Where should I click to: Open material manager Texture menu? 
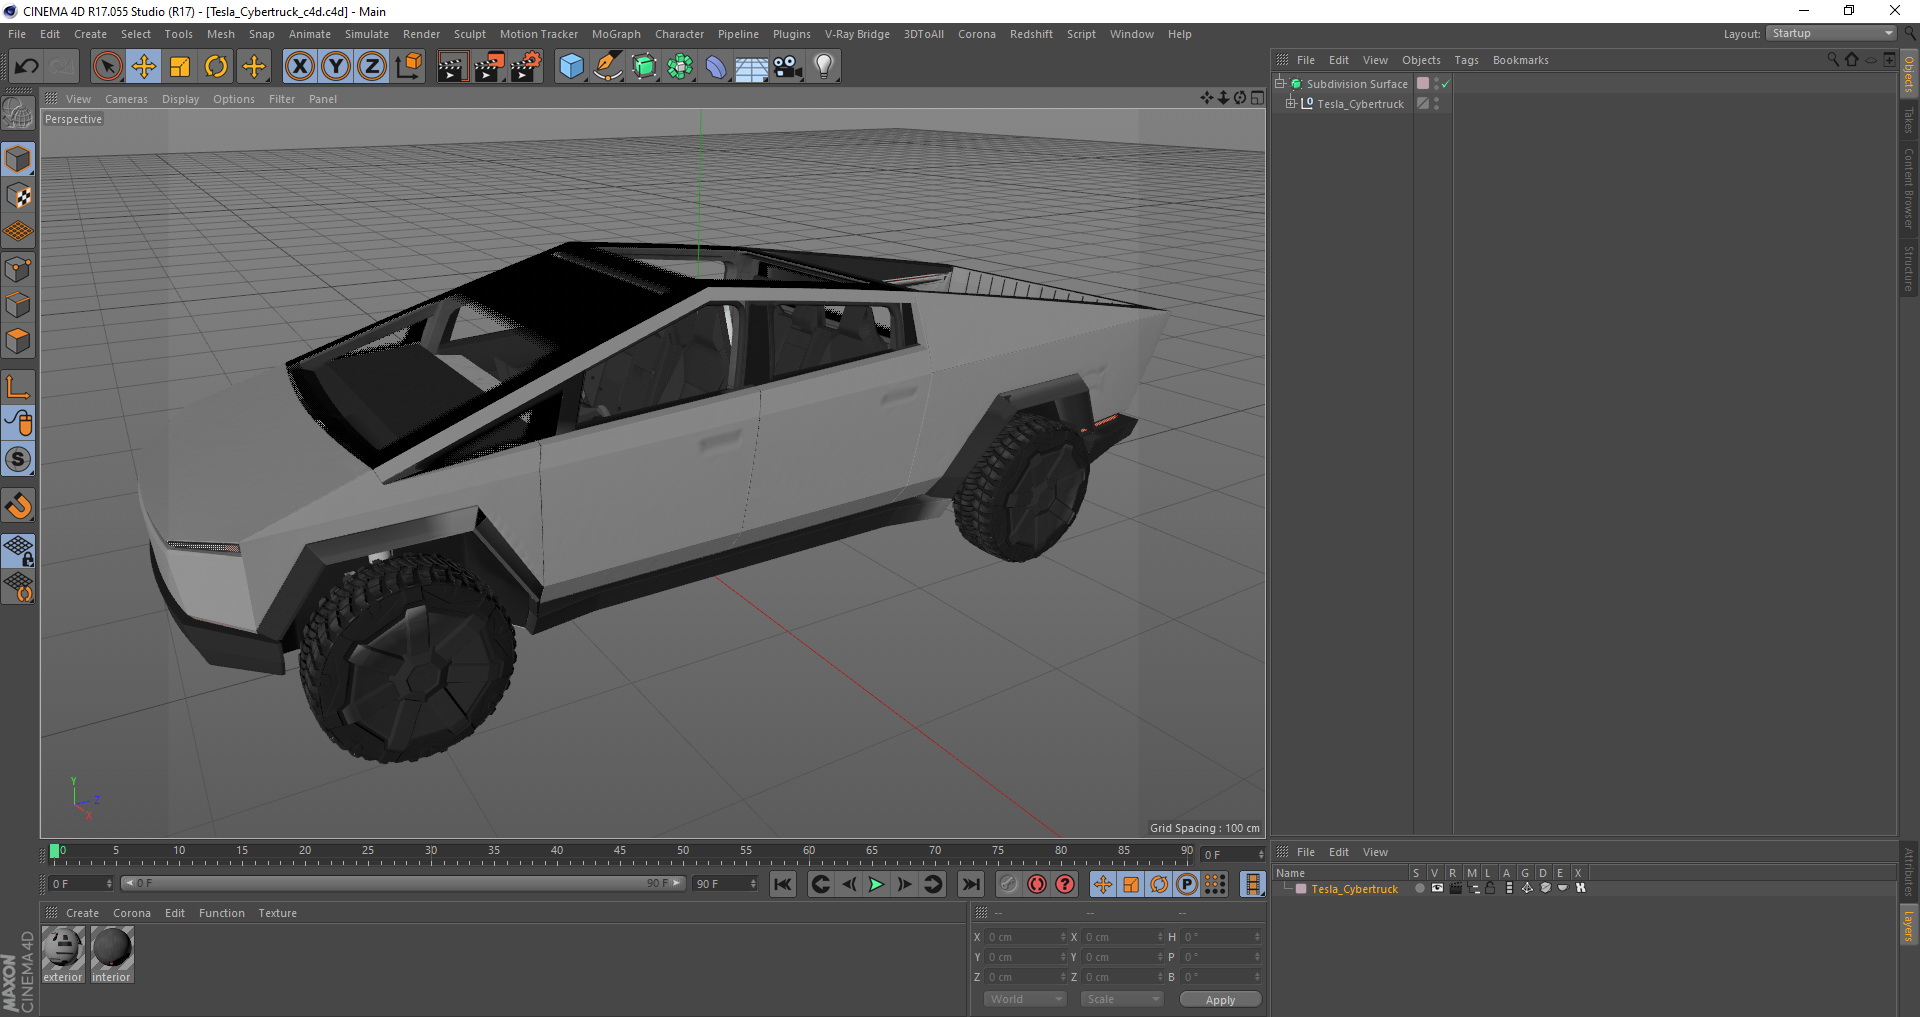(x=277, y=913)
